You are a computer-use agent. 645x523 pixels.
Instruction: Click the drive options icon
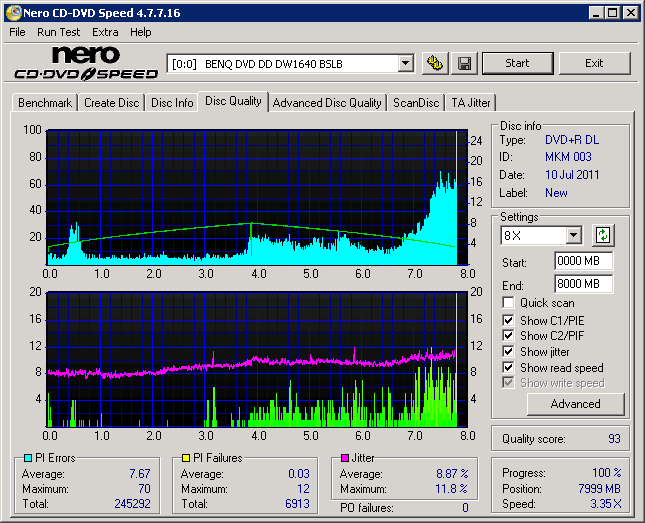(434, 63)
